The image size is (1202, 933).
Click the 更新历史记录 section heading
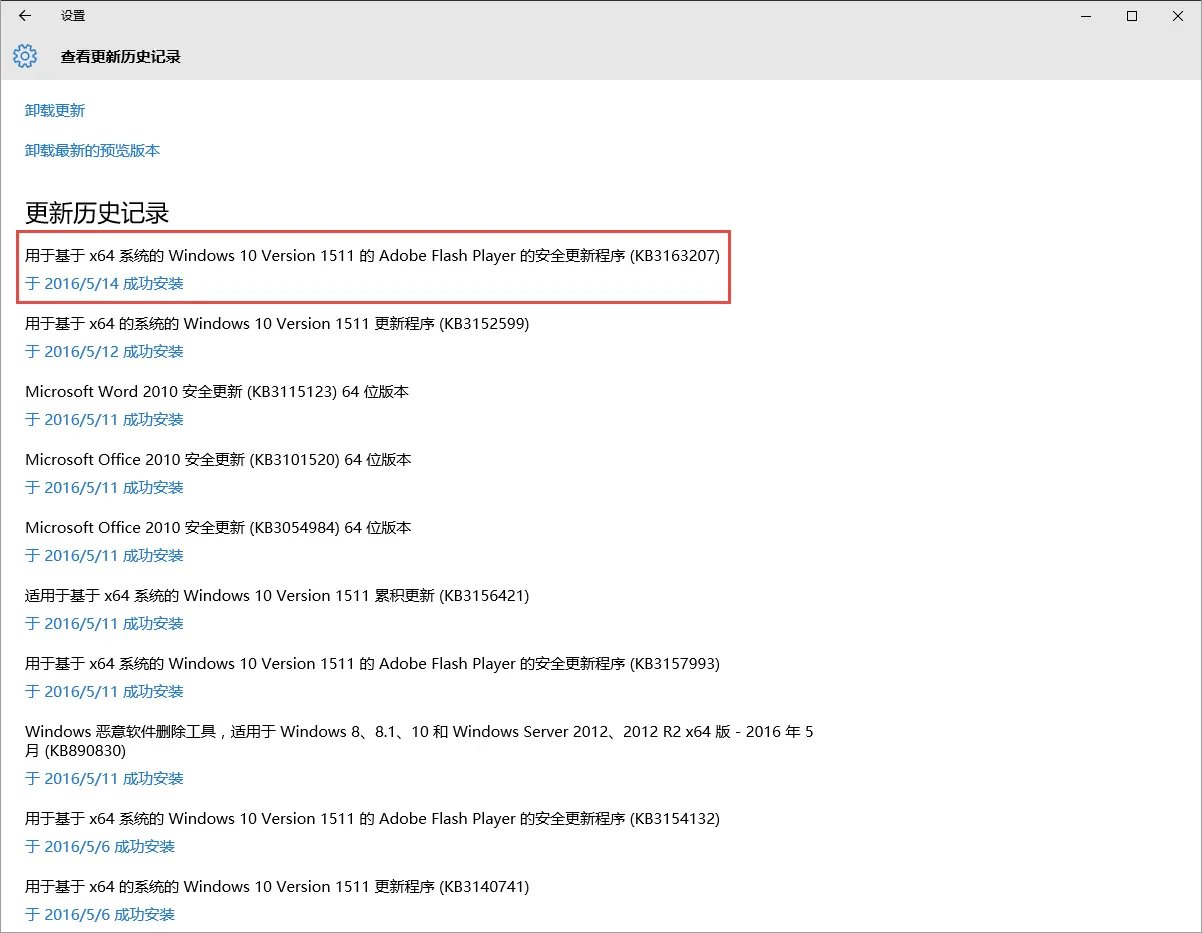coord(97,213)
